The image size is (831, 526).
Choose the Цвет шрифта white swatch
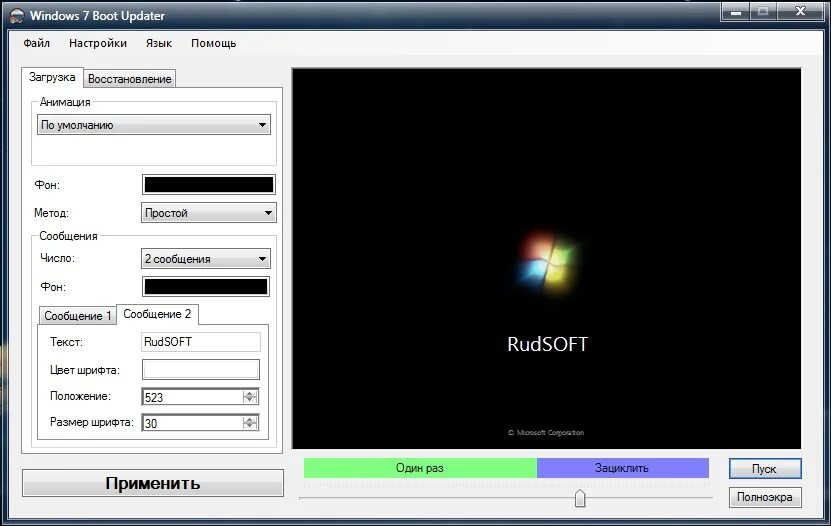point(201,369)
